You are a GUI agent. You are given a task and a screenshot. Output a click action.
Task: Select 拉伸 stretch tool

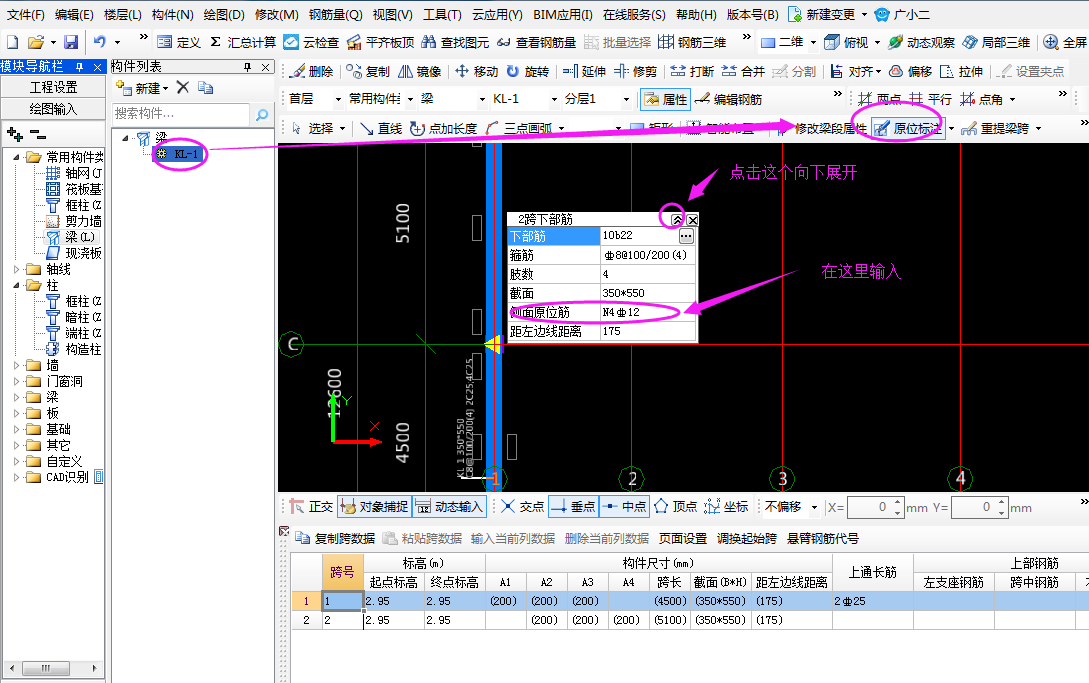click(961, 72)
